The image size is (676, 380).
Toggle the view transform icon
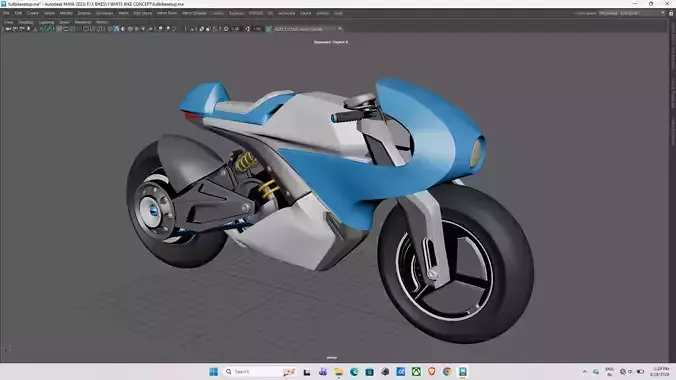click(269, 29)
